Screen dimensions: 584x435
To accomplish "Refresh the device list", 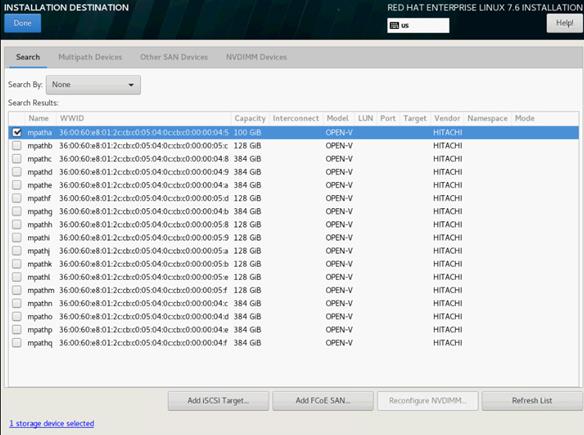I will (532, 401).
